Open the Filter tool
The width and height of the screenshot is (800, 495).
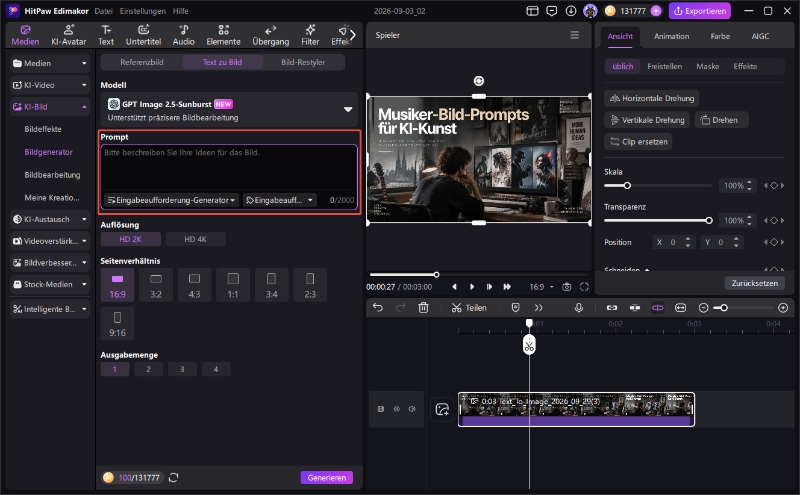point(310,35)
